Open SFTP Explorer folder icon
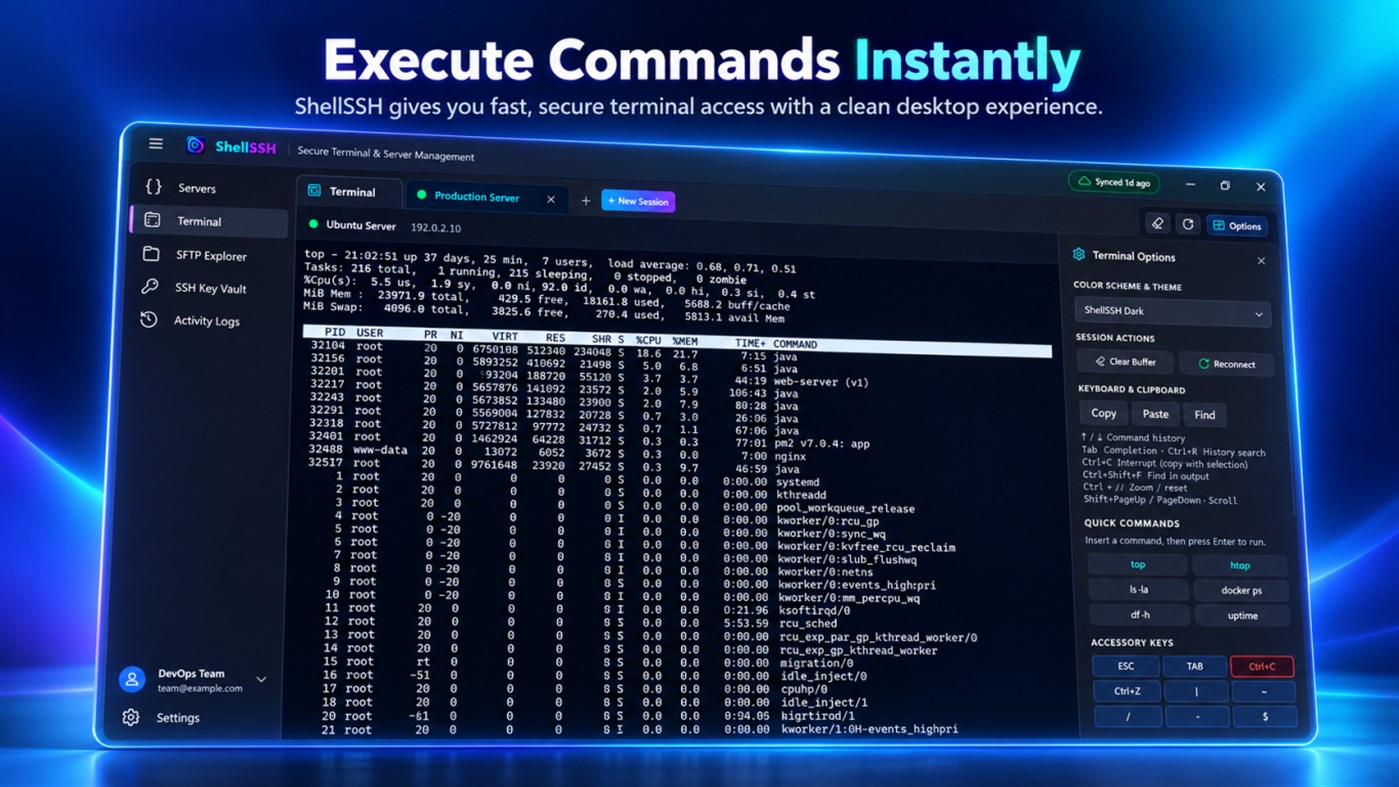The image size is (1399, 787). pyautogui.click(x=151, y=254)
